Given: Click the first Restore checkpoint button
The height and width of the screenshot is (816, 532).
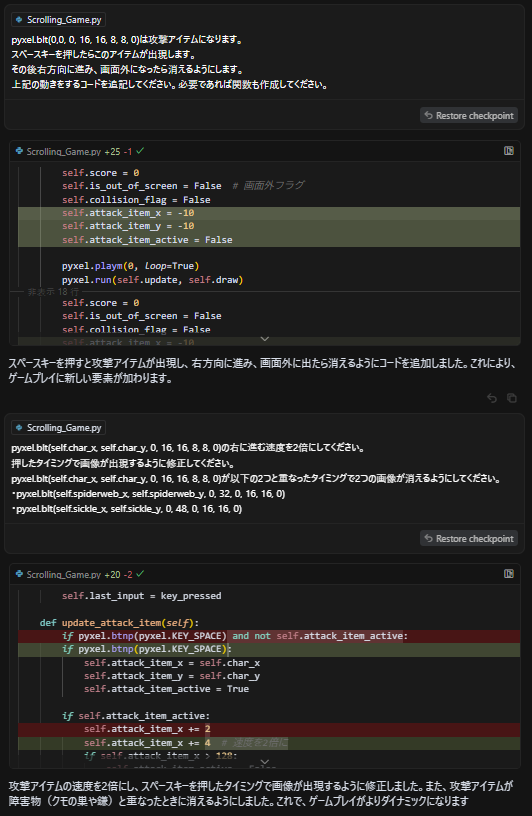Looking at the screenshot, I should click(469, 116).
